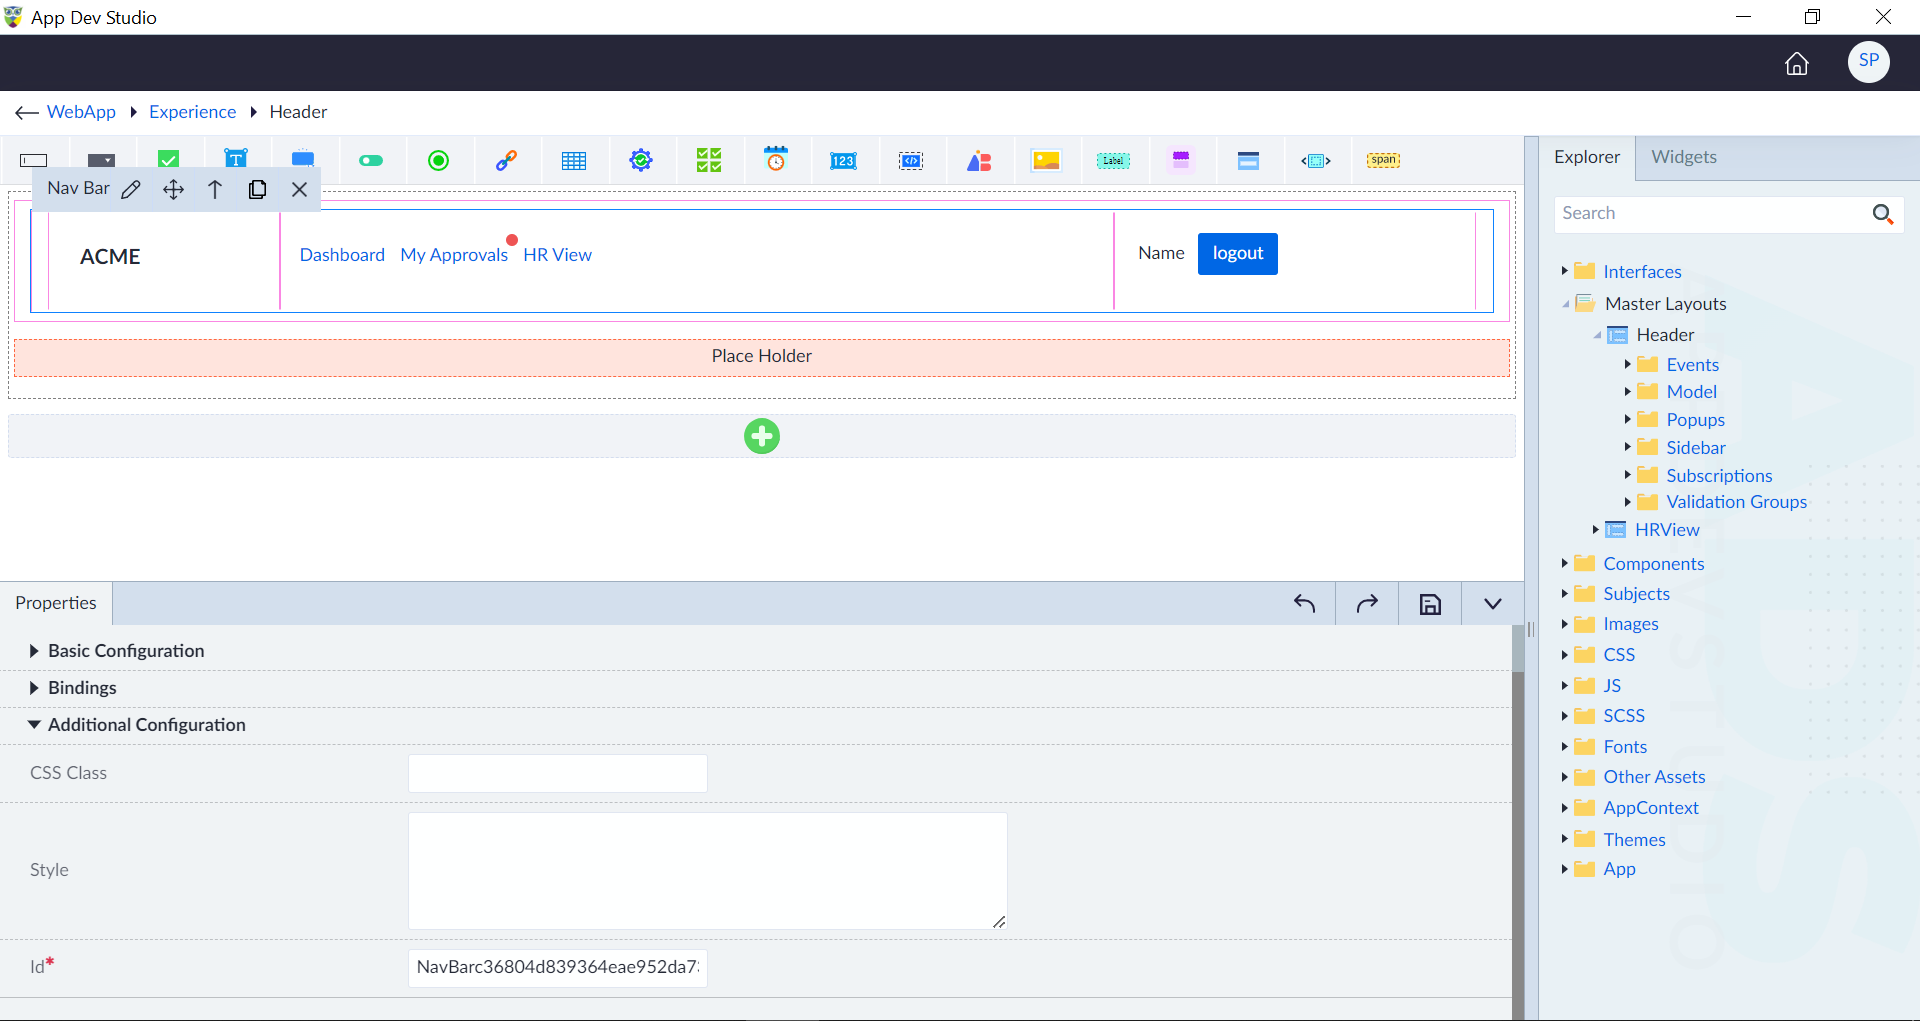Open the HRView layout item
Viewport: 1920px width, 1021px height.
point(1667,530)
